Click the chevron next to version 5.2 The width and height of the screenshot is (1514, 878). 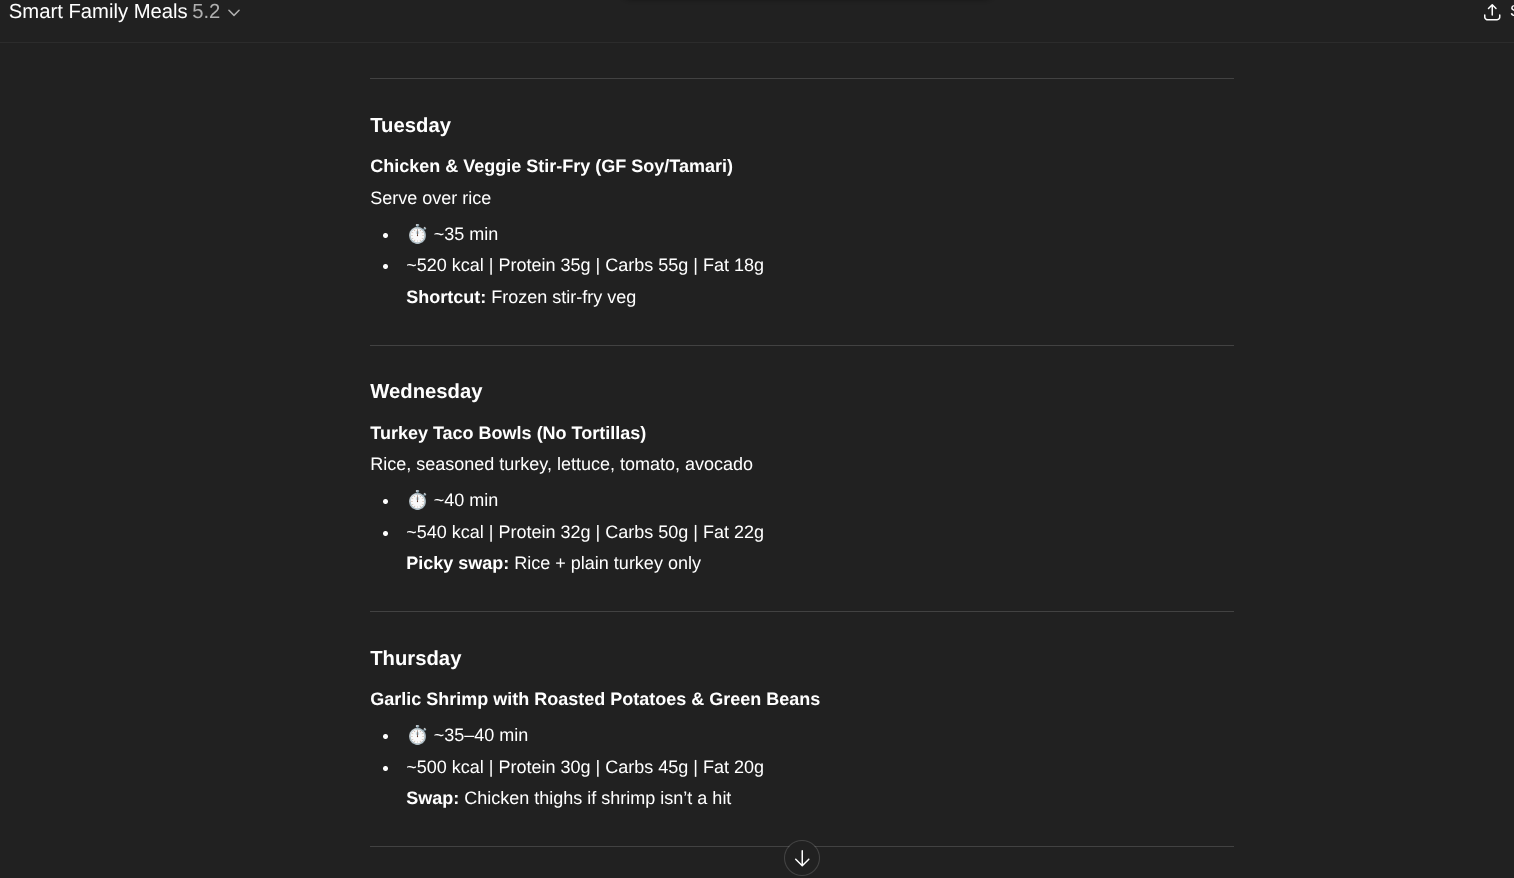tap(234, 13)
